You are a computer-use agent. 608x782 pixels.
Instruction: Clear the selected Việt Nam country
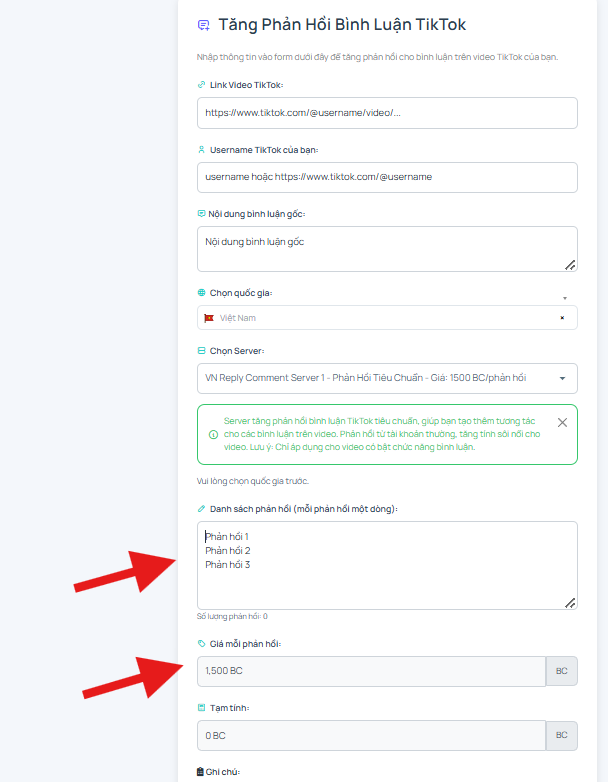tap(562, 318)
